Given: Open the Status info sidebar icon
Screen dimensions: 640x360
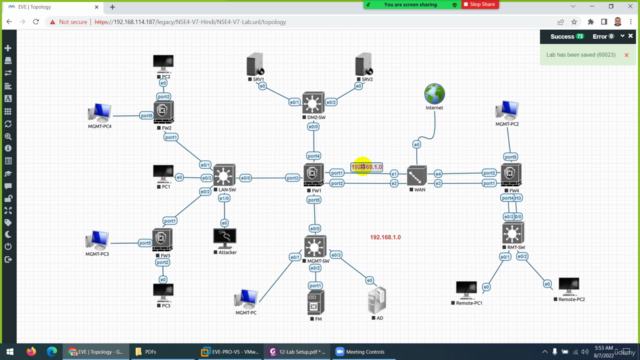Looking at the screenshot, I should click(x=8, y=149).
